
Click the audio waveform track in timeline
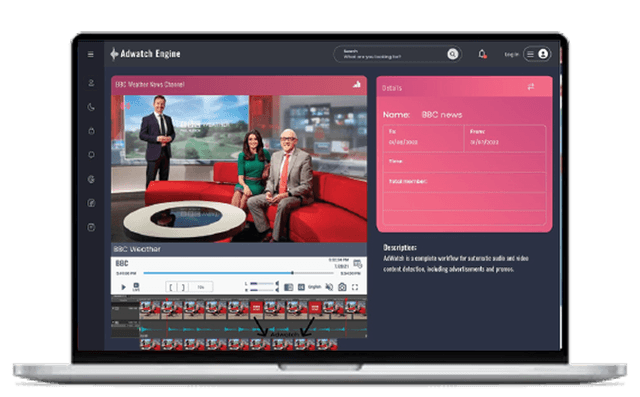tap(253, 329)
